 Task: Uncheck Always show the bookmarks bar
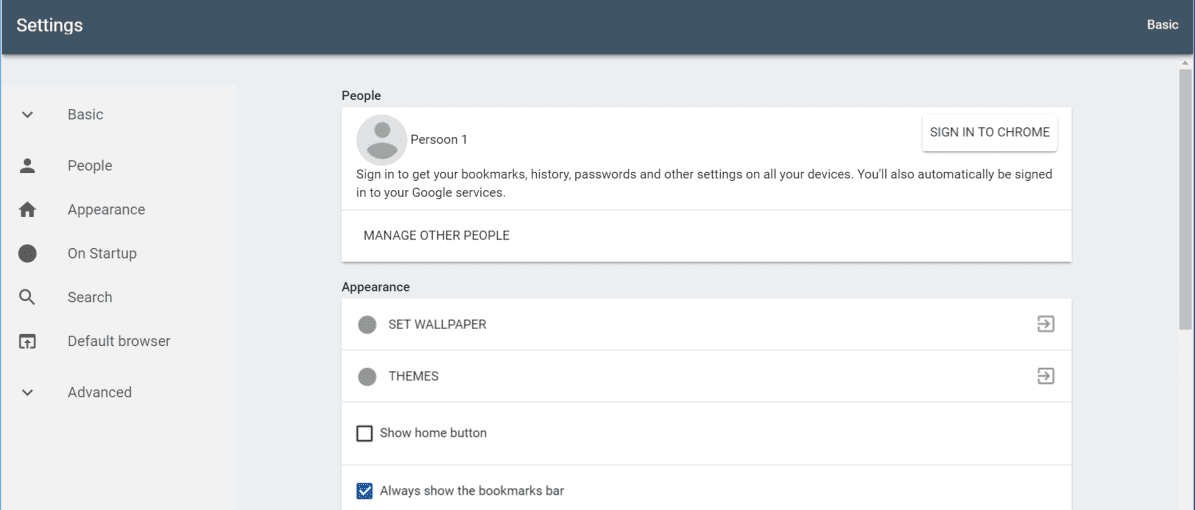coord(365,490)
